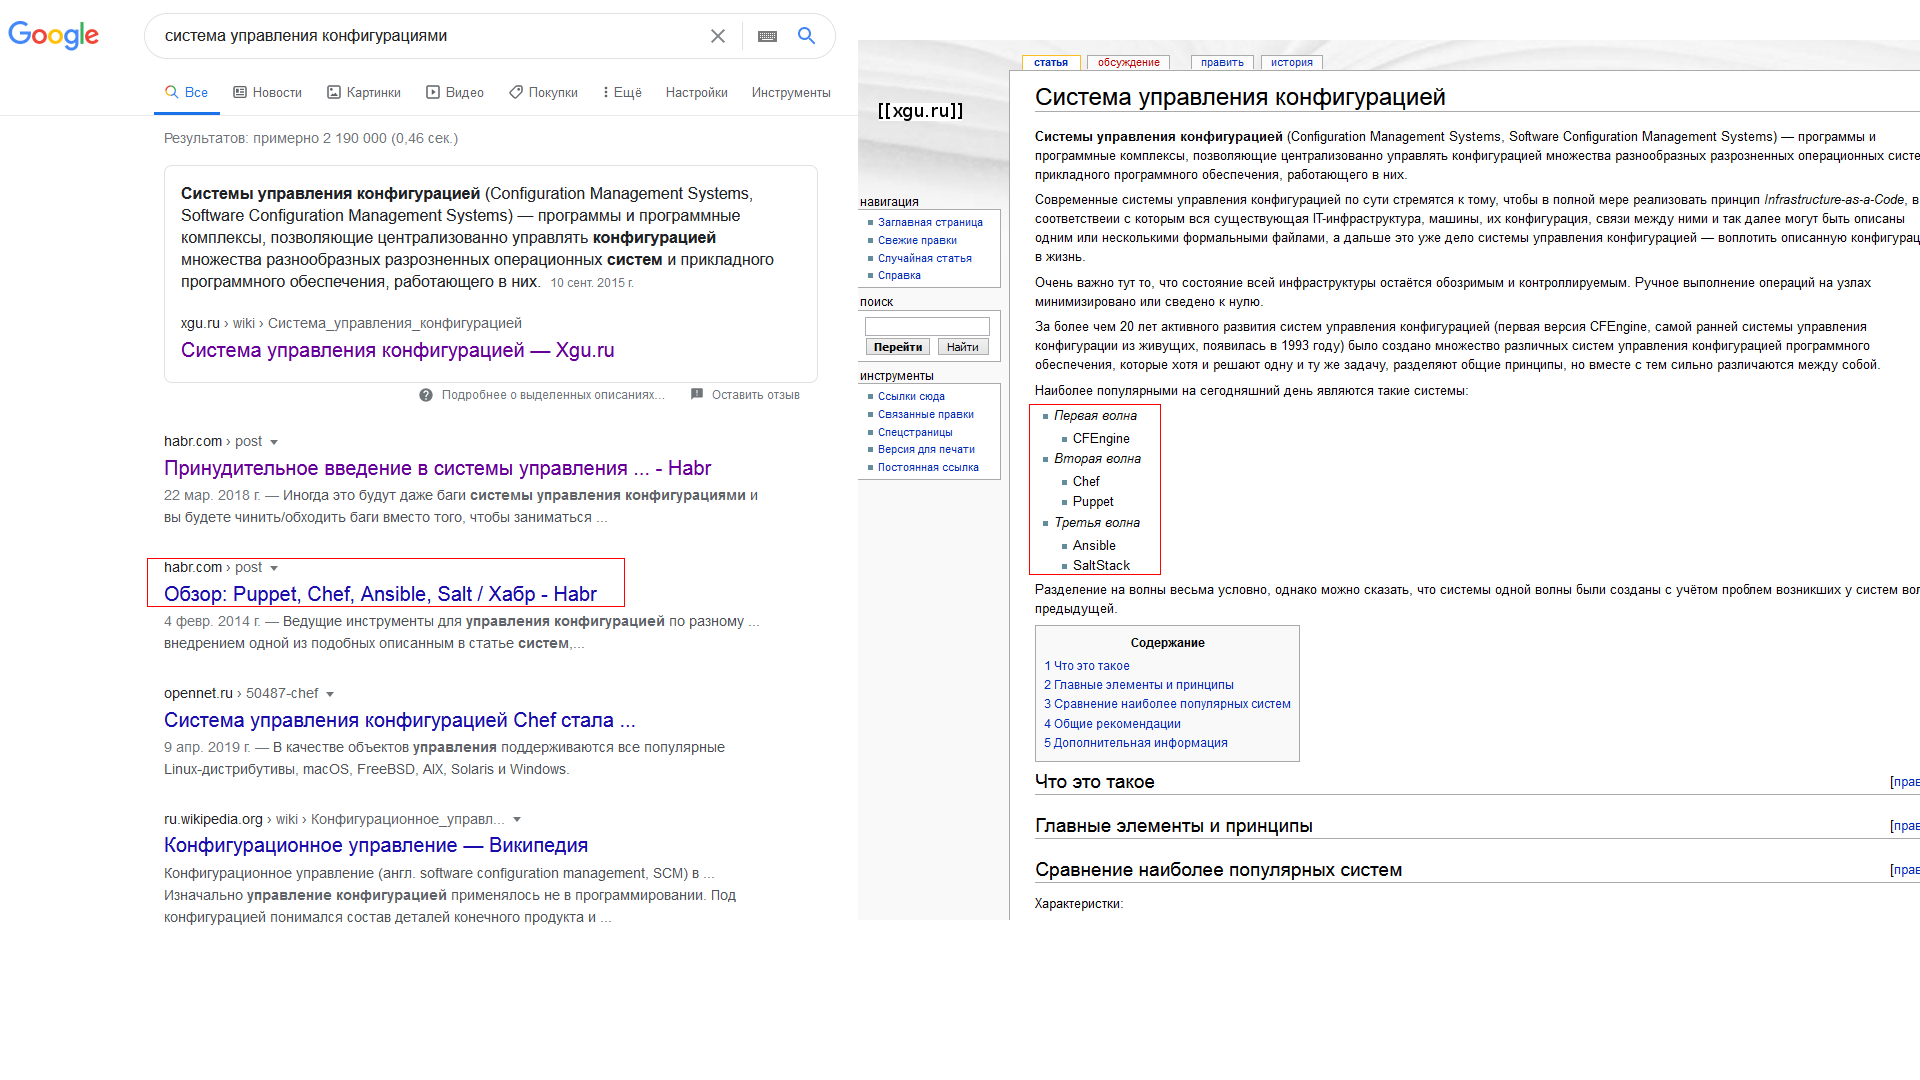
Task: Jump to '4 Общие рекомендации' contents item
Action: click(1112, 724)
